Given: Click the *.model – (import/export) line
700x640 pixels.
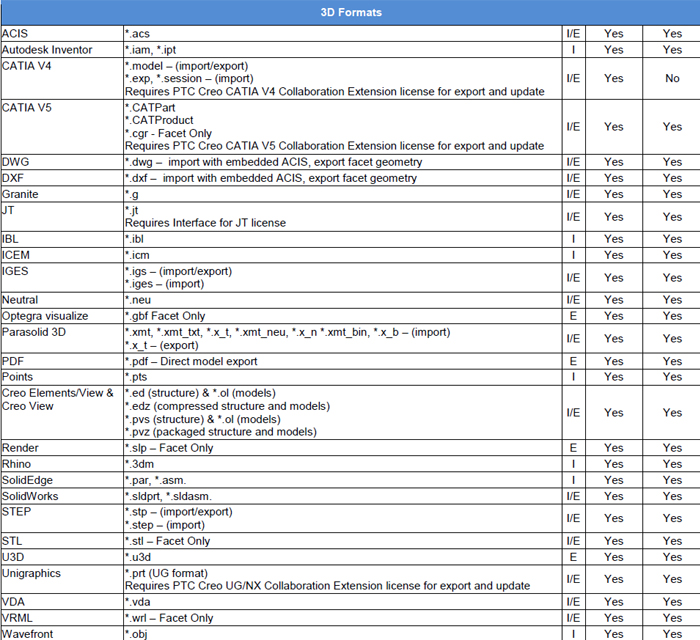Looking at the screenshot, I should click(187, 66).
